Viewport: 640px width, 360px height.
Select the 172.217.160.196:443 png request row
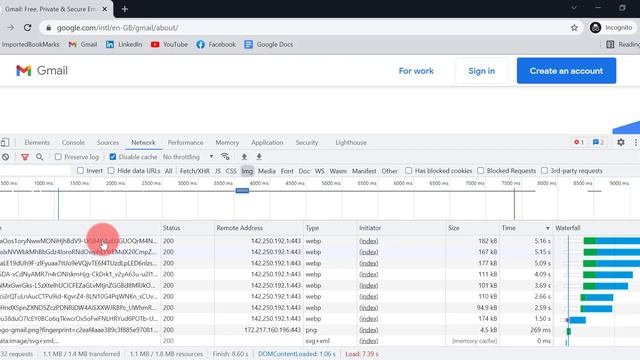320,330
